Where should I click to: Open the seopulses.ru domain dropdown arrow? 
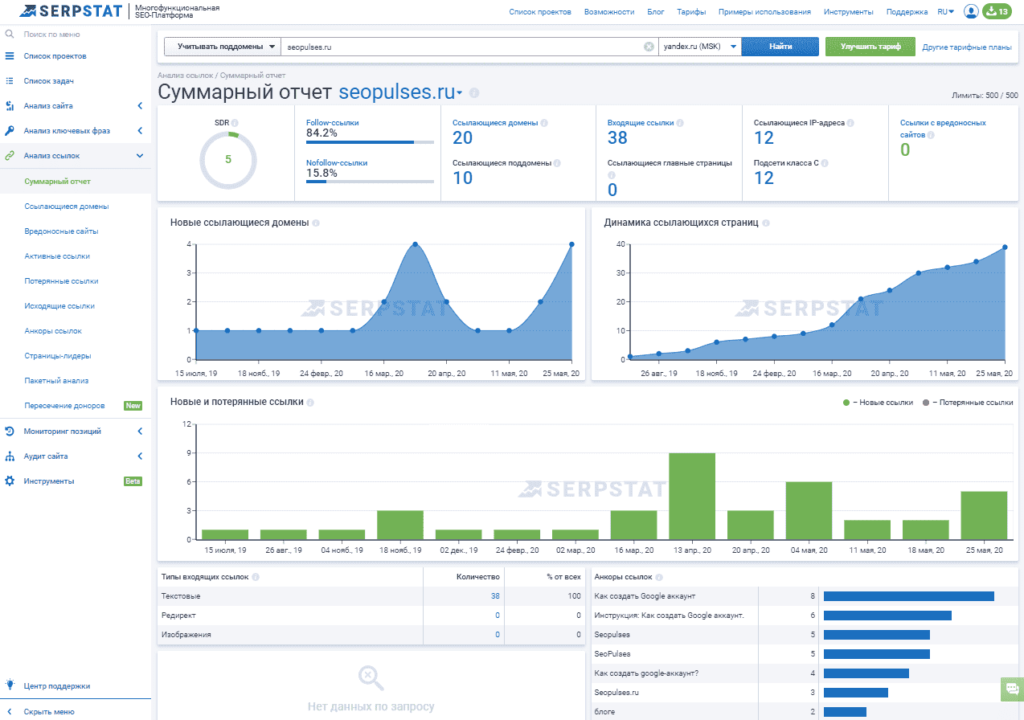click(x=460, y=93)
